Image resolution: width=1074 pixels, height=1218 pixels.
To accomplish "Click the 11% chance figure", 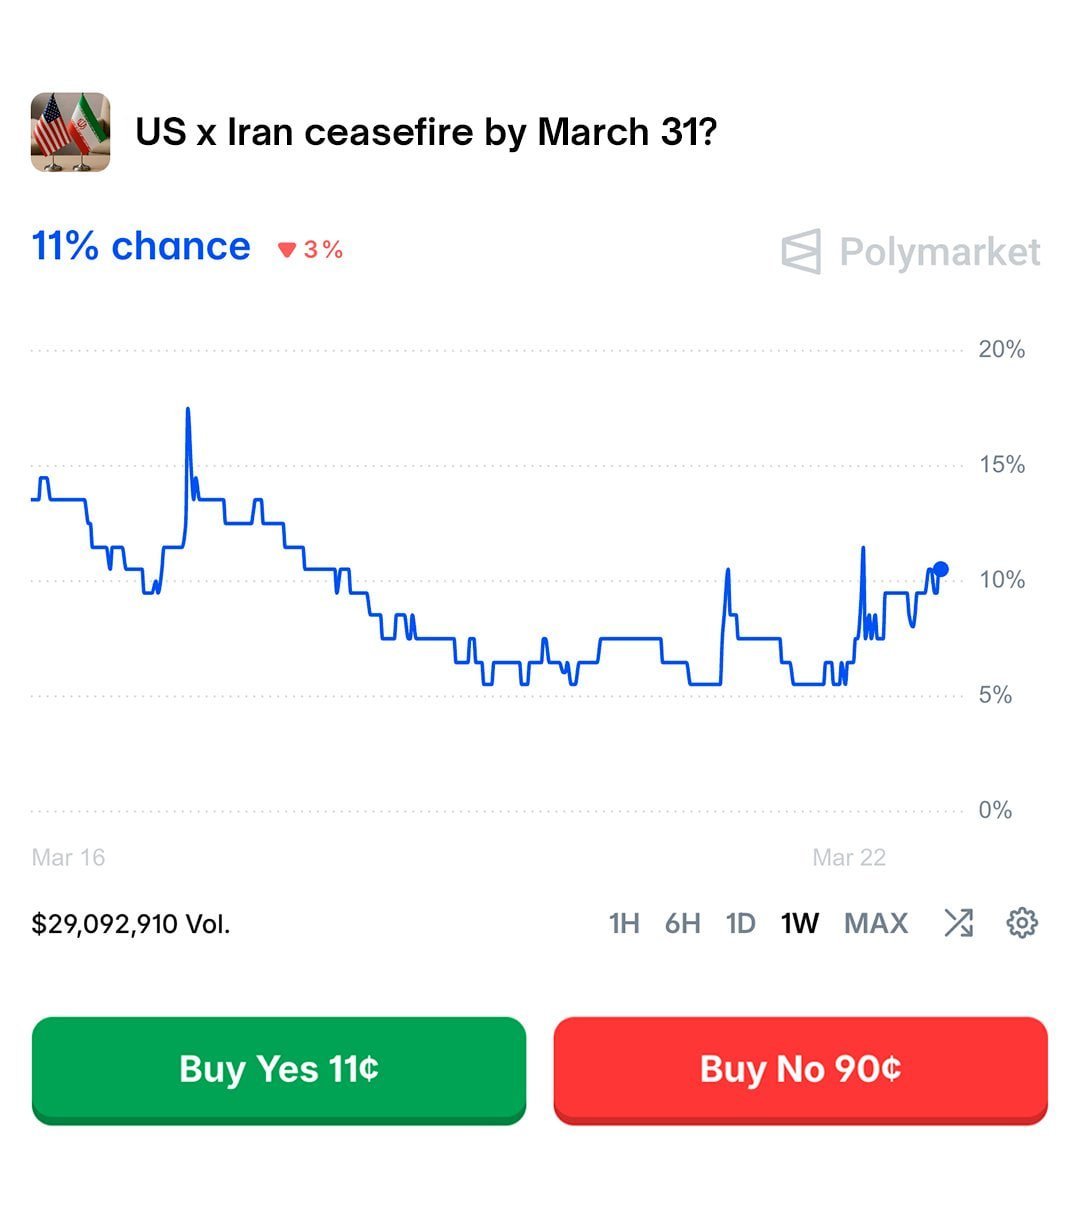I will point(140,245).
